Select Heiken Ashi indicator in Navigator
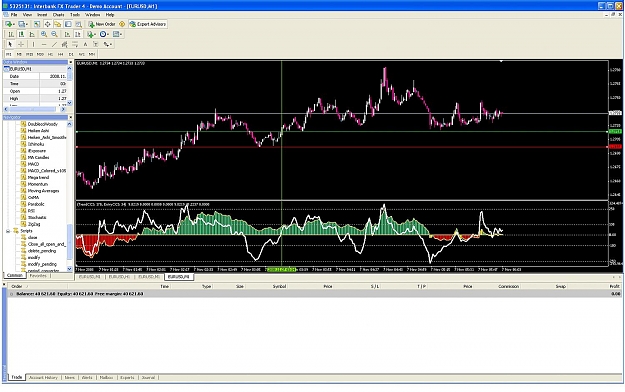This screenshot has height=392, width=625. click(38, 131)
